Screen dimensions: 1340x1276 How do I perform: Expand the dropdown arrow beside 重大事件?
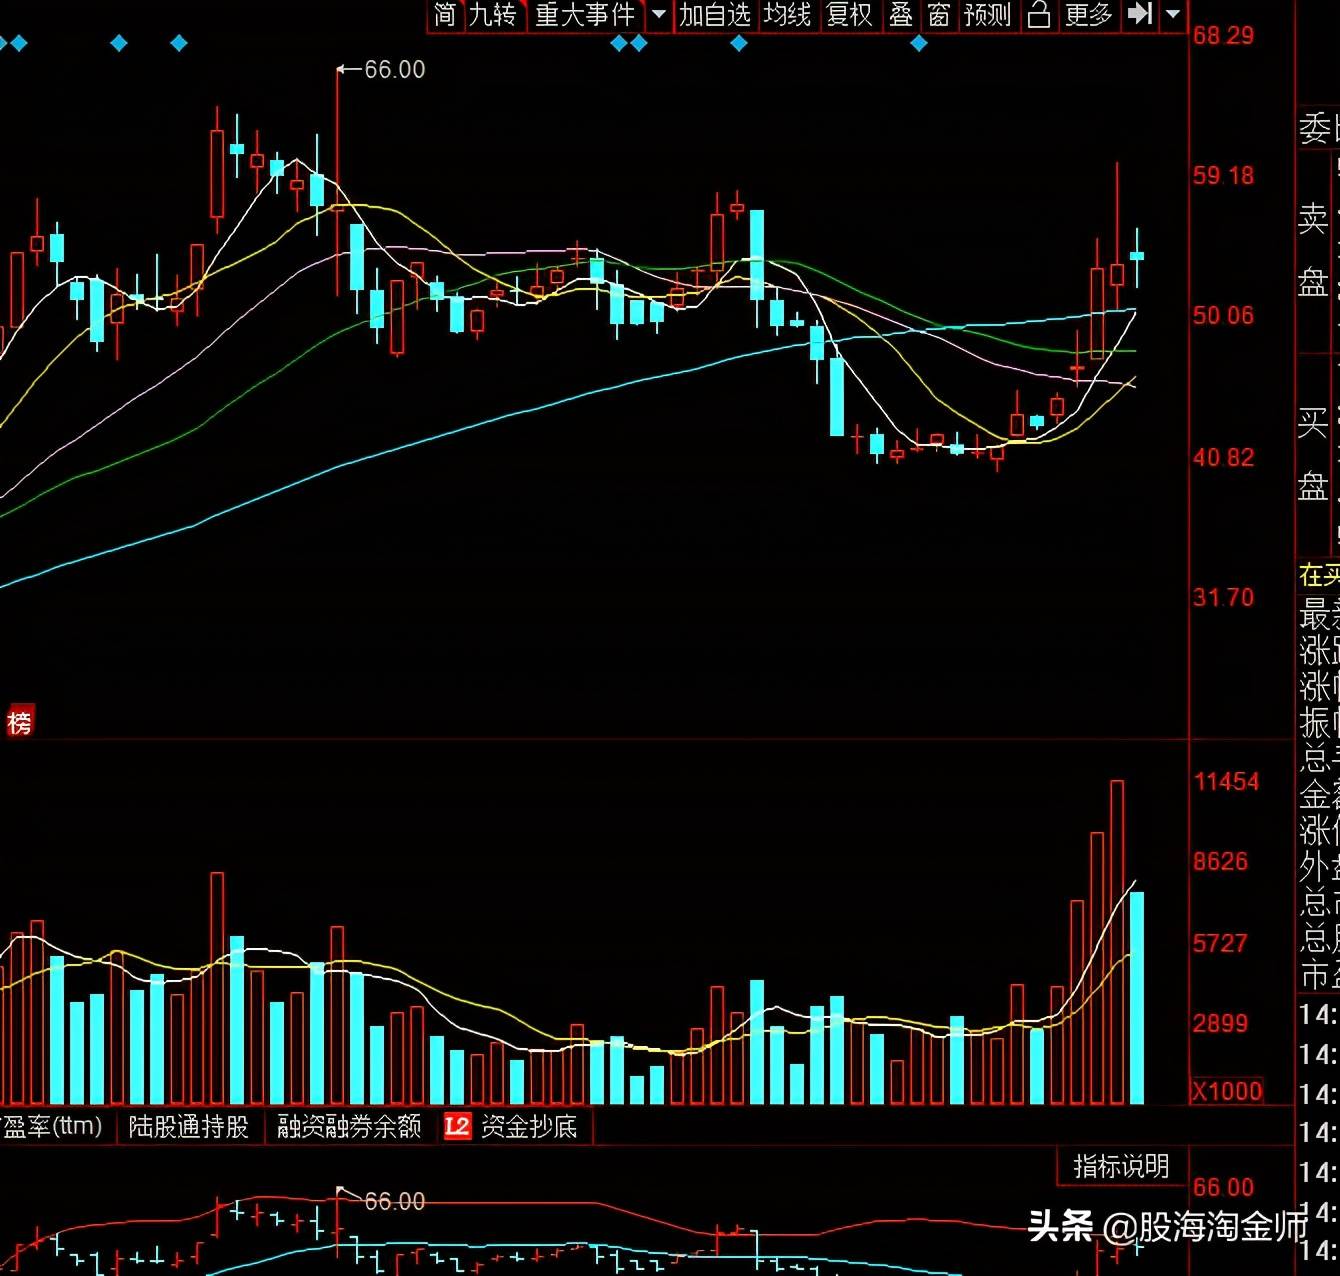pos(659,15)
